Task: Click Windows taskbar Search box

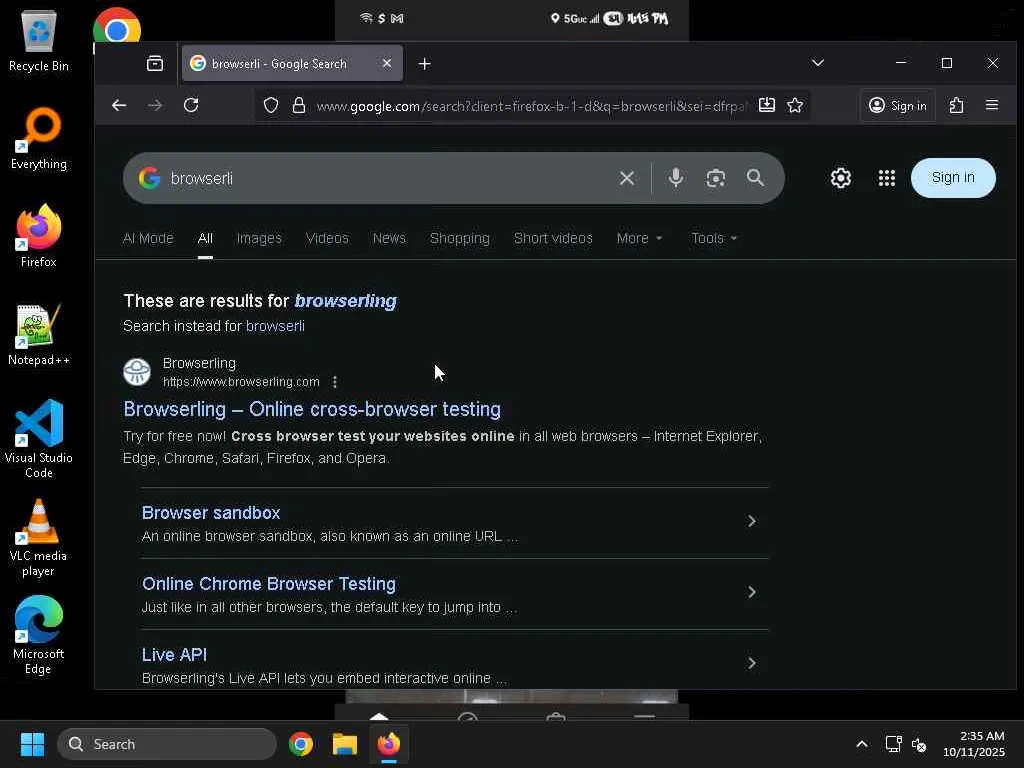Action: 167,744
